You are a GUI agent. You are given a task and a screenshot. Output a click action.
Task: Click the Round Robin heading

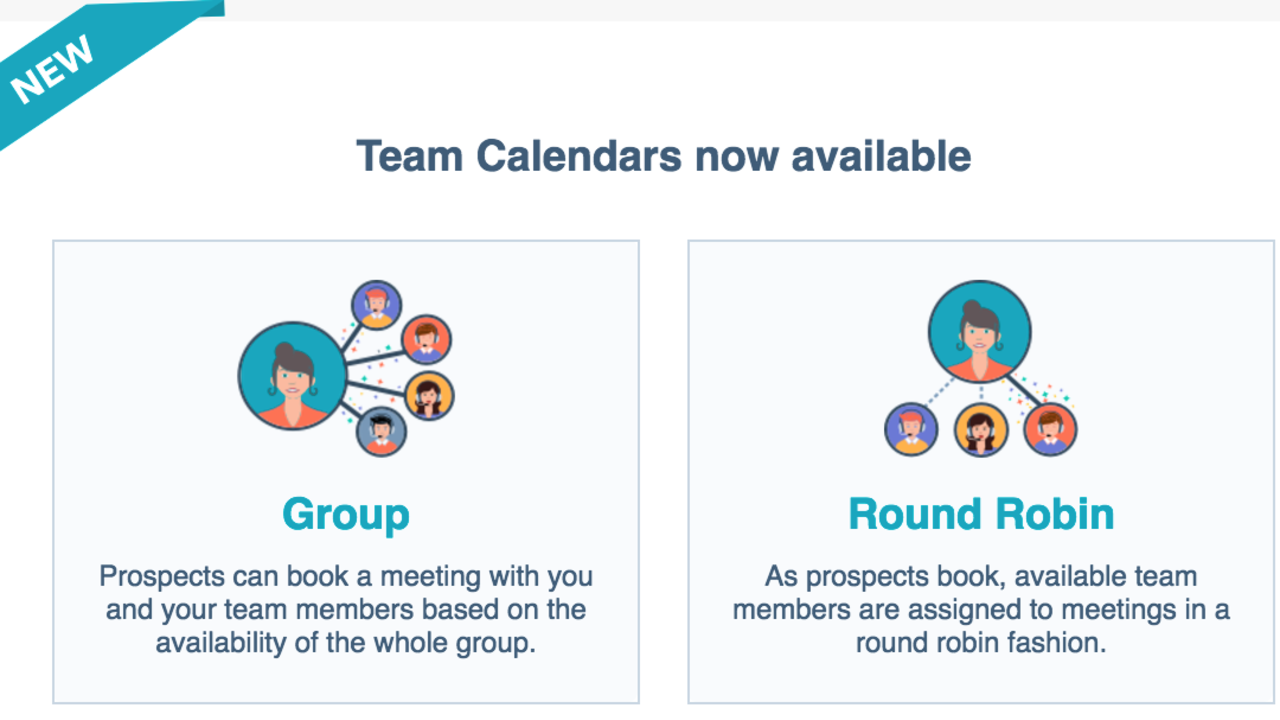(981, 514)
